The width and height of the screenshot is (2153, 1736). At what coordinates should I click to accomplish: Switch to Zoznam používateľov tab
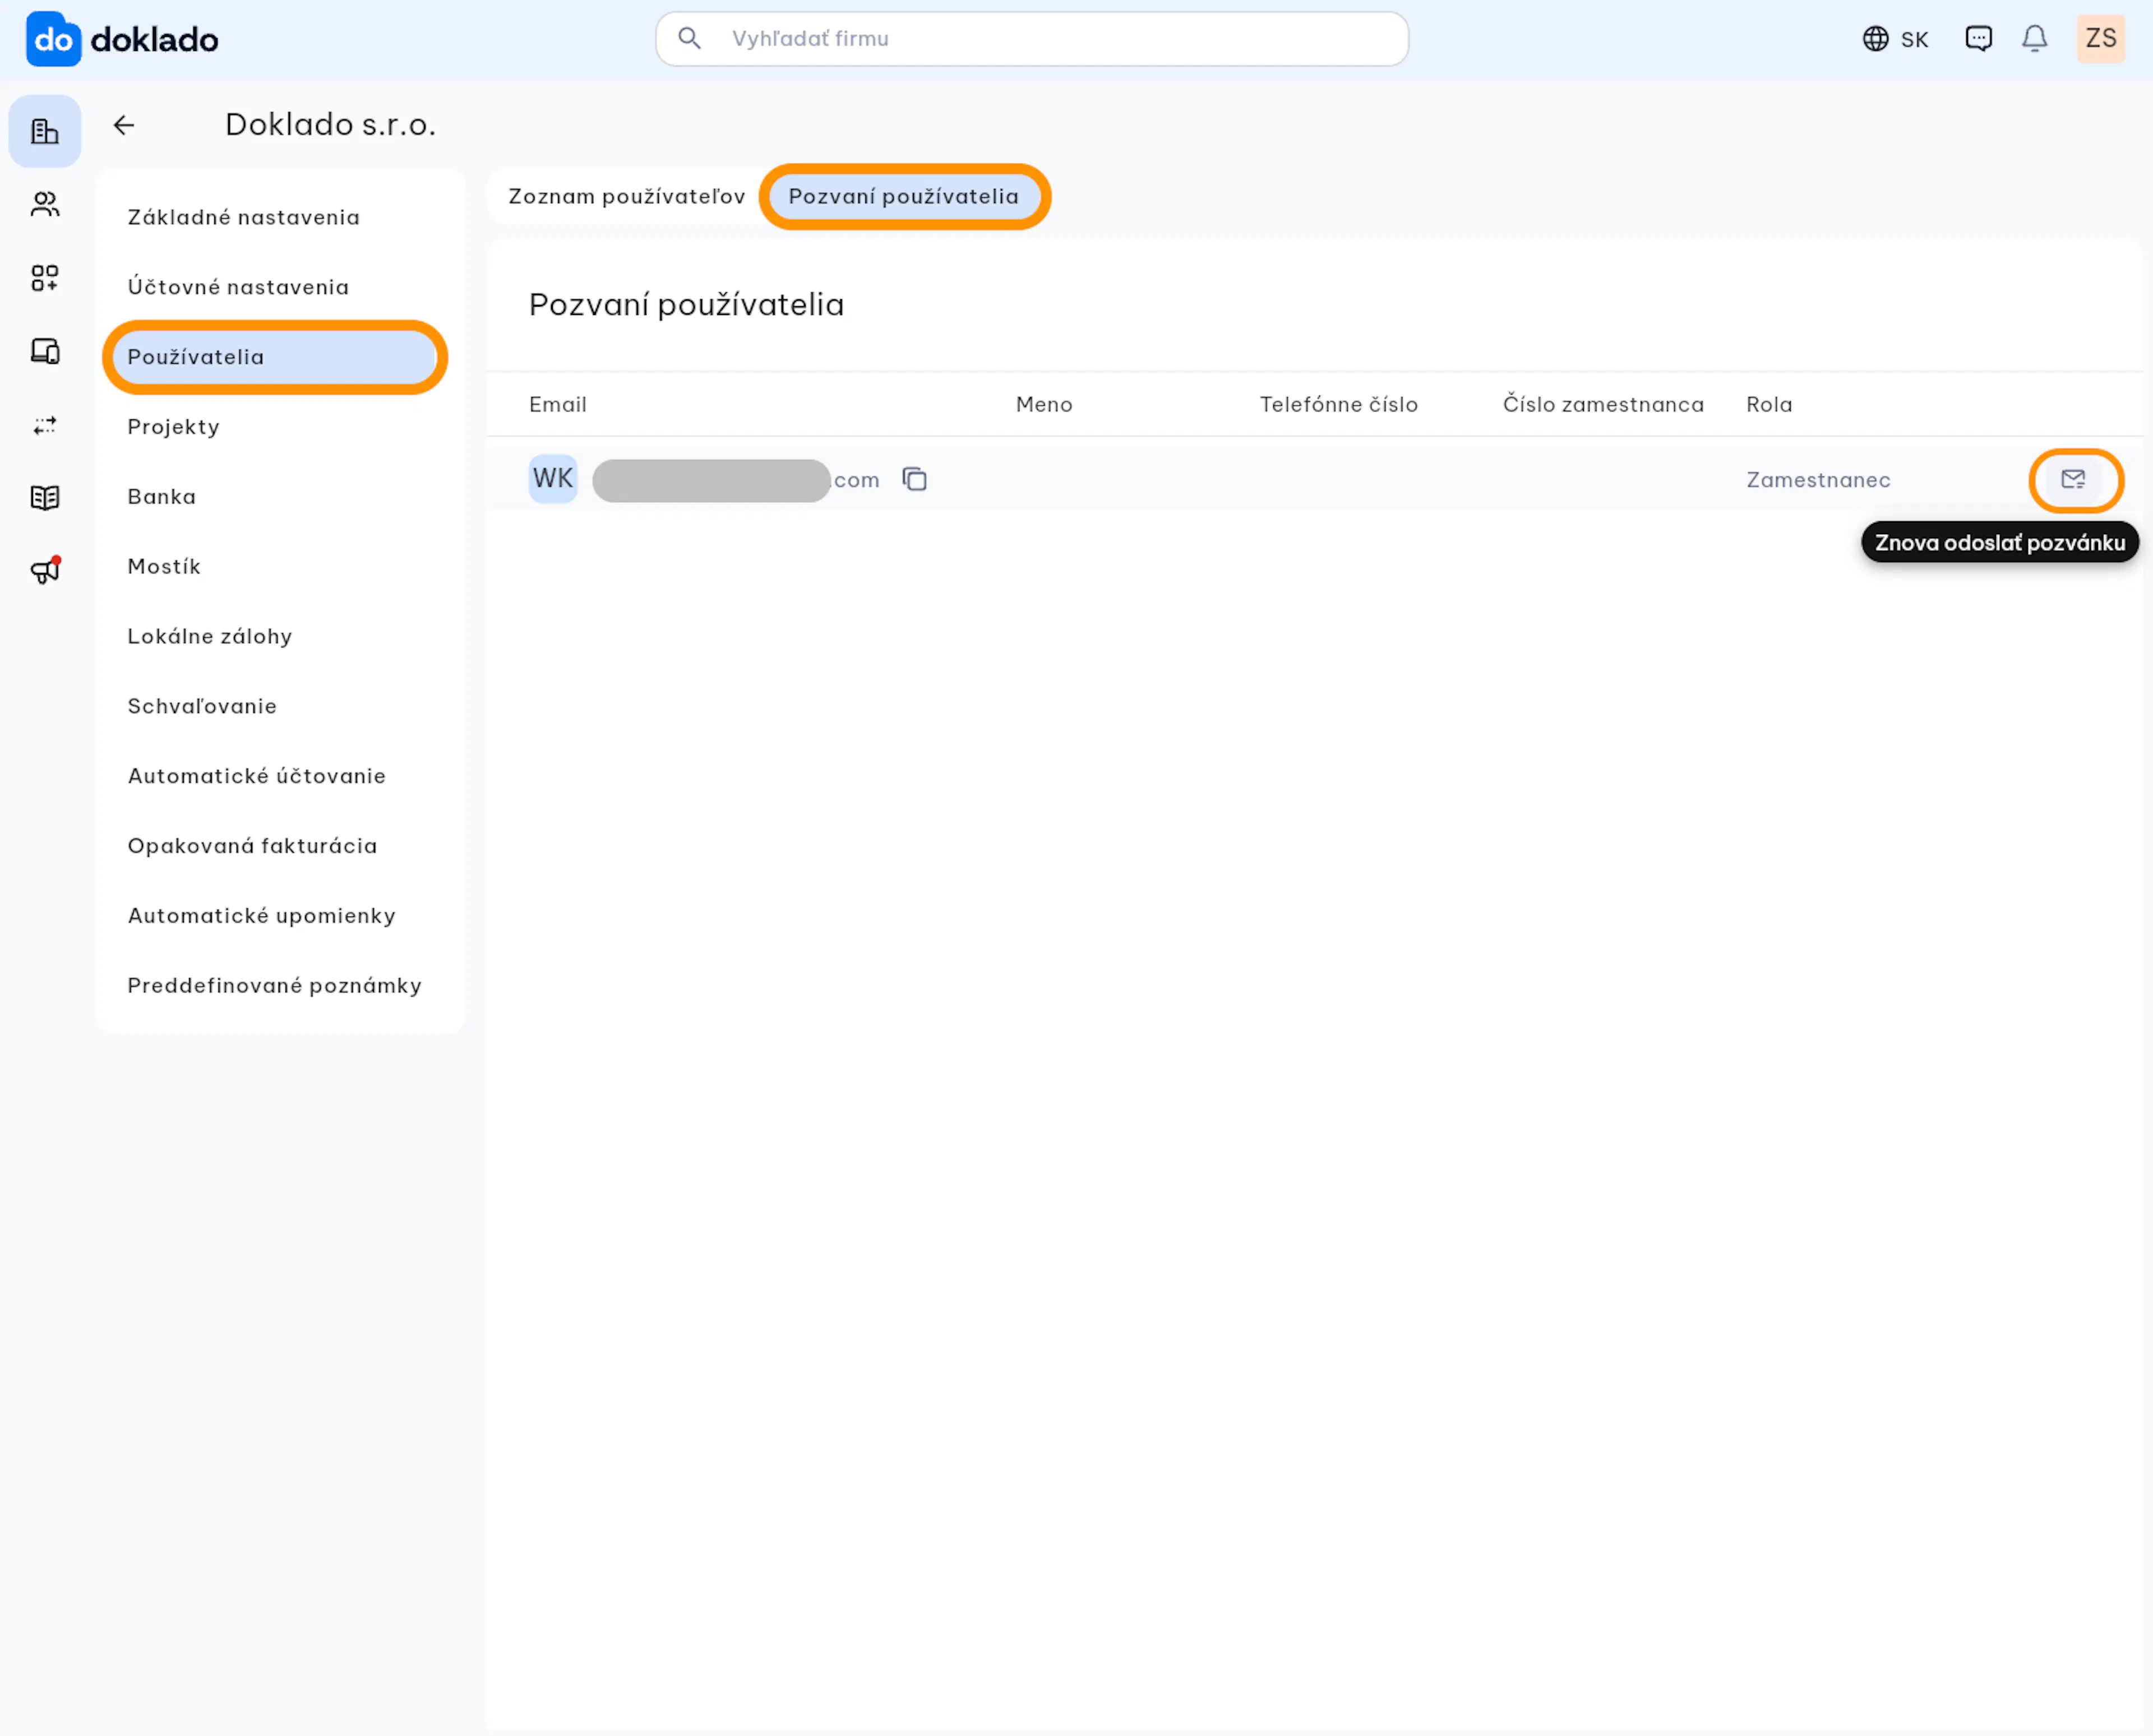coord(626,196)
